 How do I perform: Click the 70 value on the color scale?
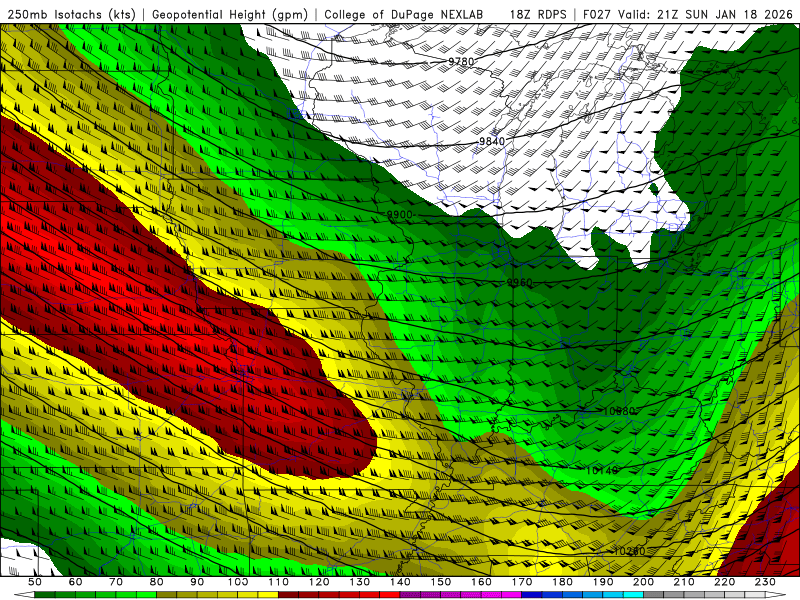coord(116,582)
